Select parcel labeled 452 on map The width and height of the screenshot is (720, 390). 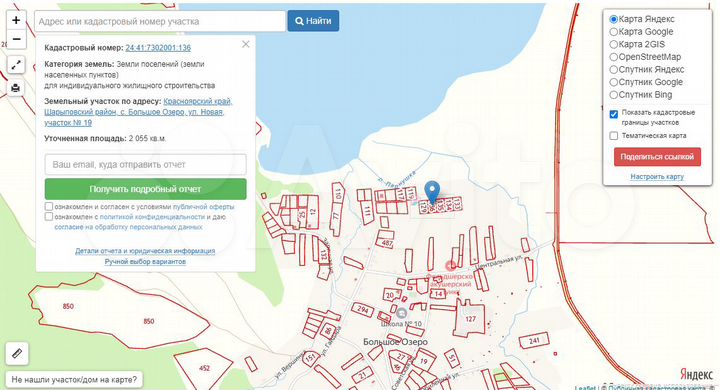tap(204, 367)
